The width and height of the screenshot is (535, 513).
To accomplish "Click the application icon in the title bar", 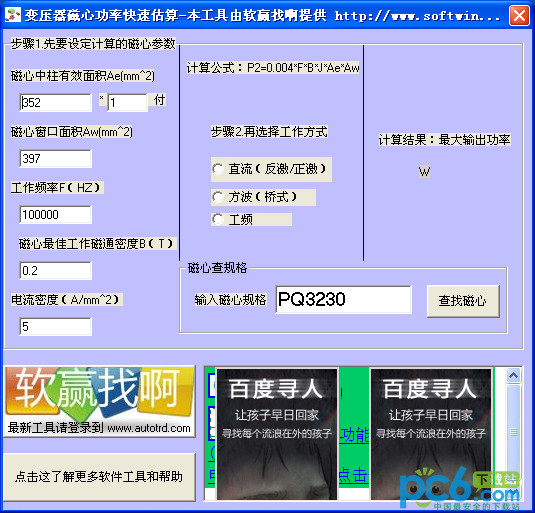I will click(13, 15).
